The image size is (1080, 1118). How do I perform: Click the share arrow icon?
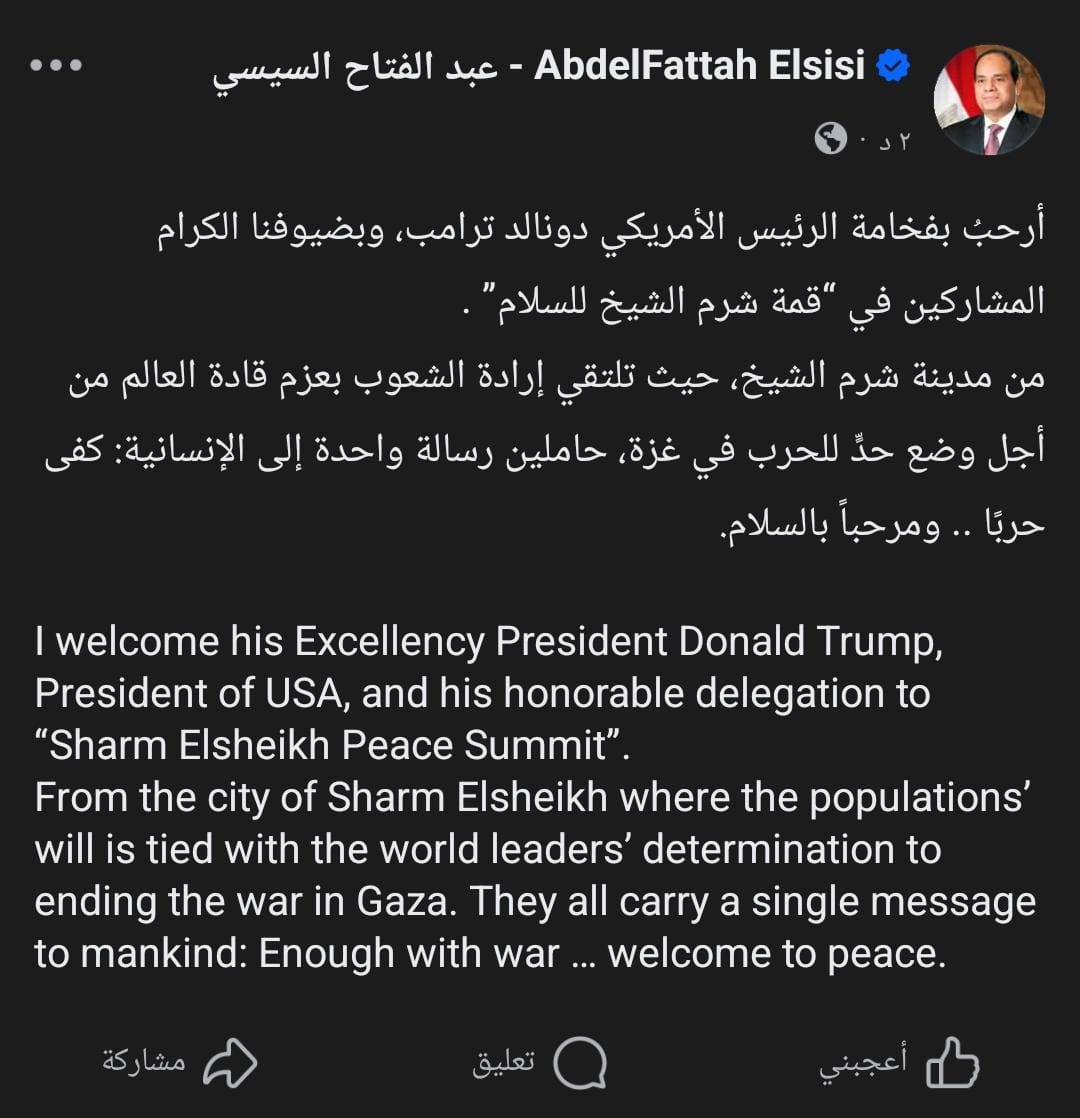point(230,1062)
